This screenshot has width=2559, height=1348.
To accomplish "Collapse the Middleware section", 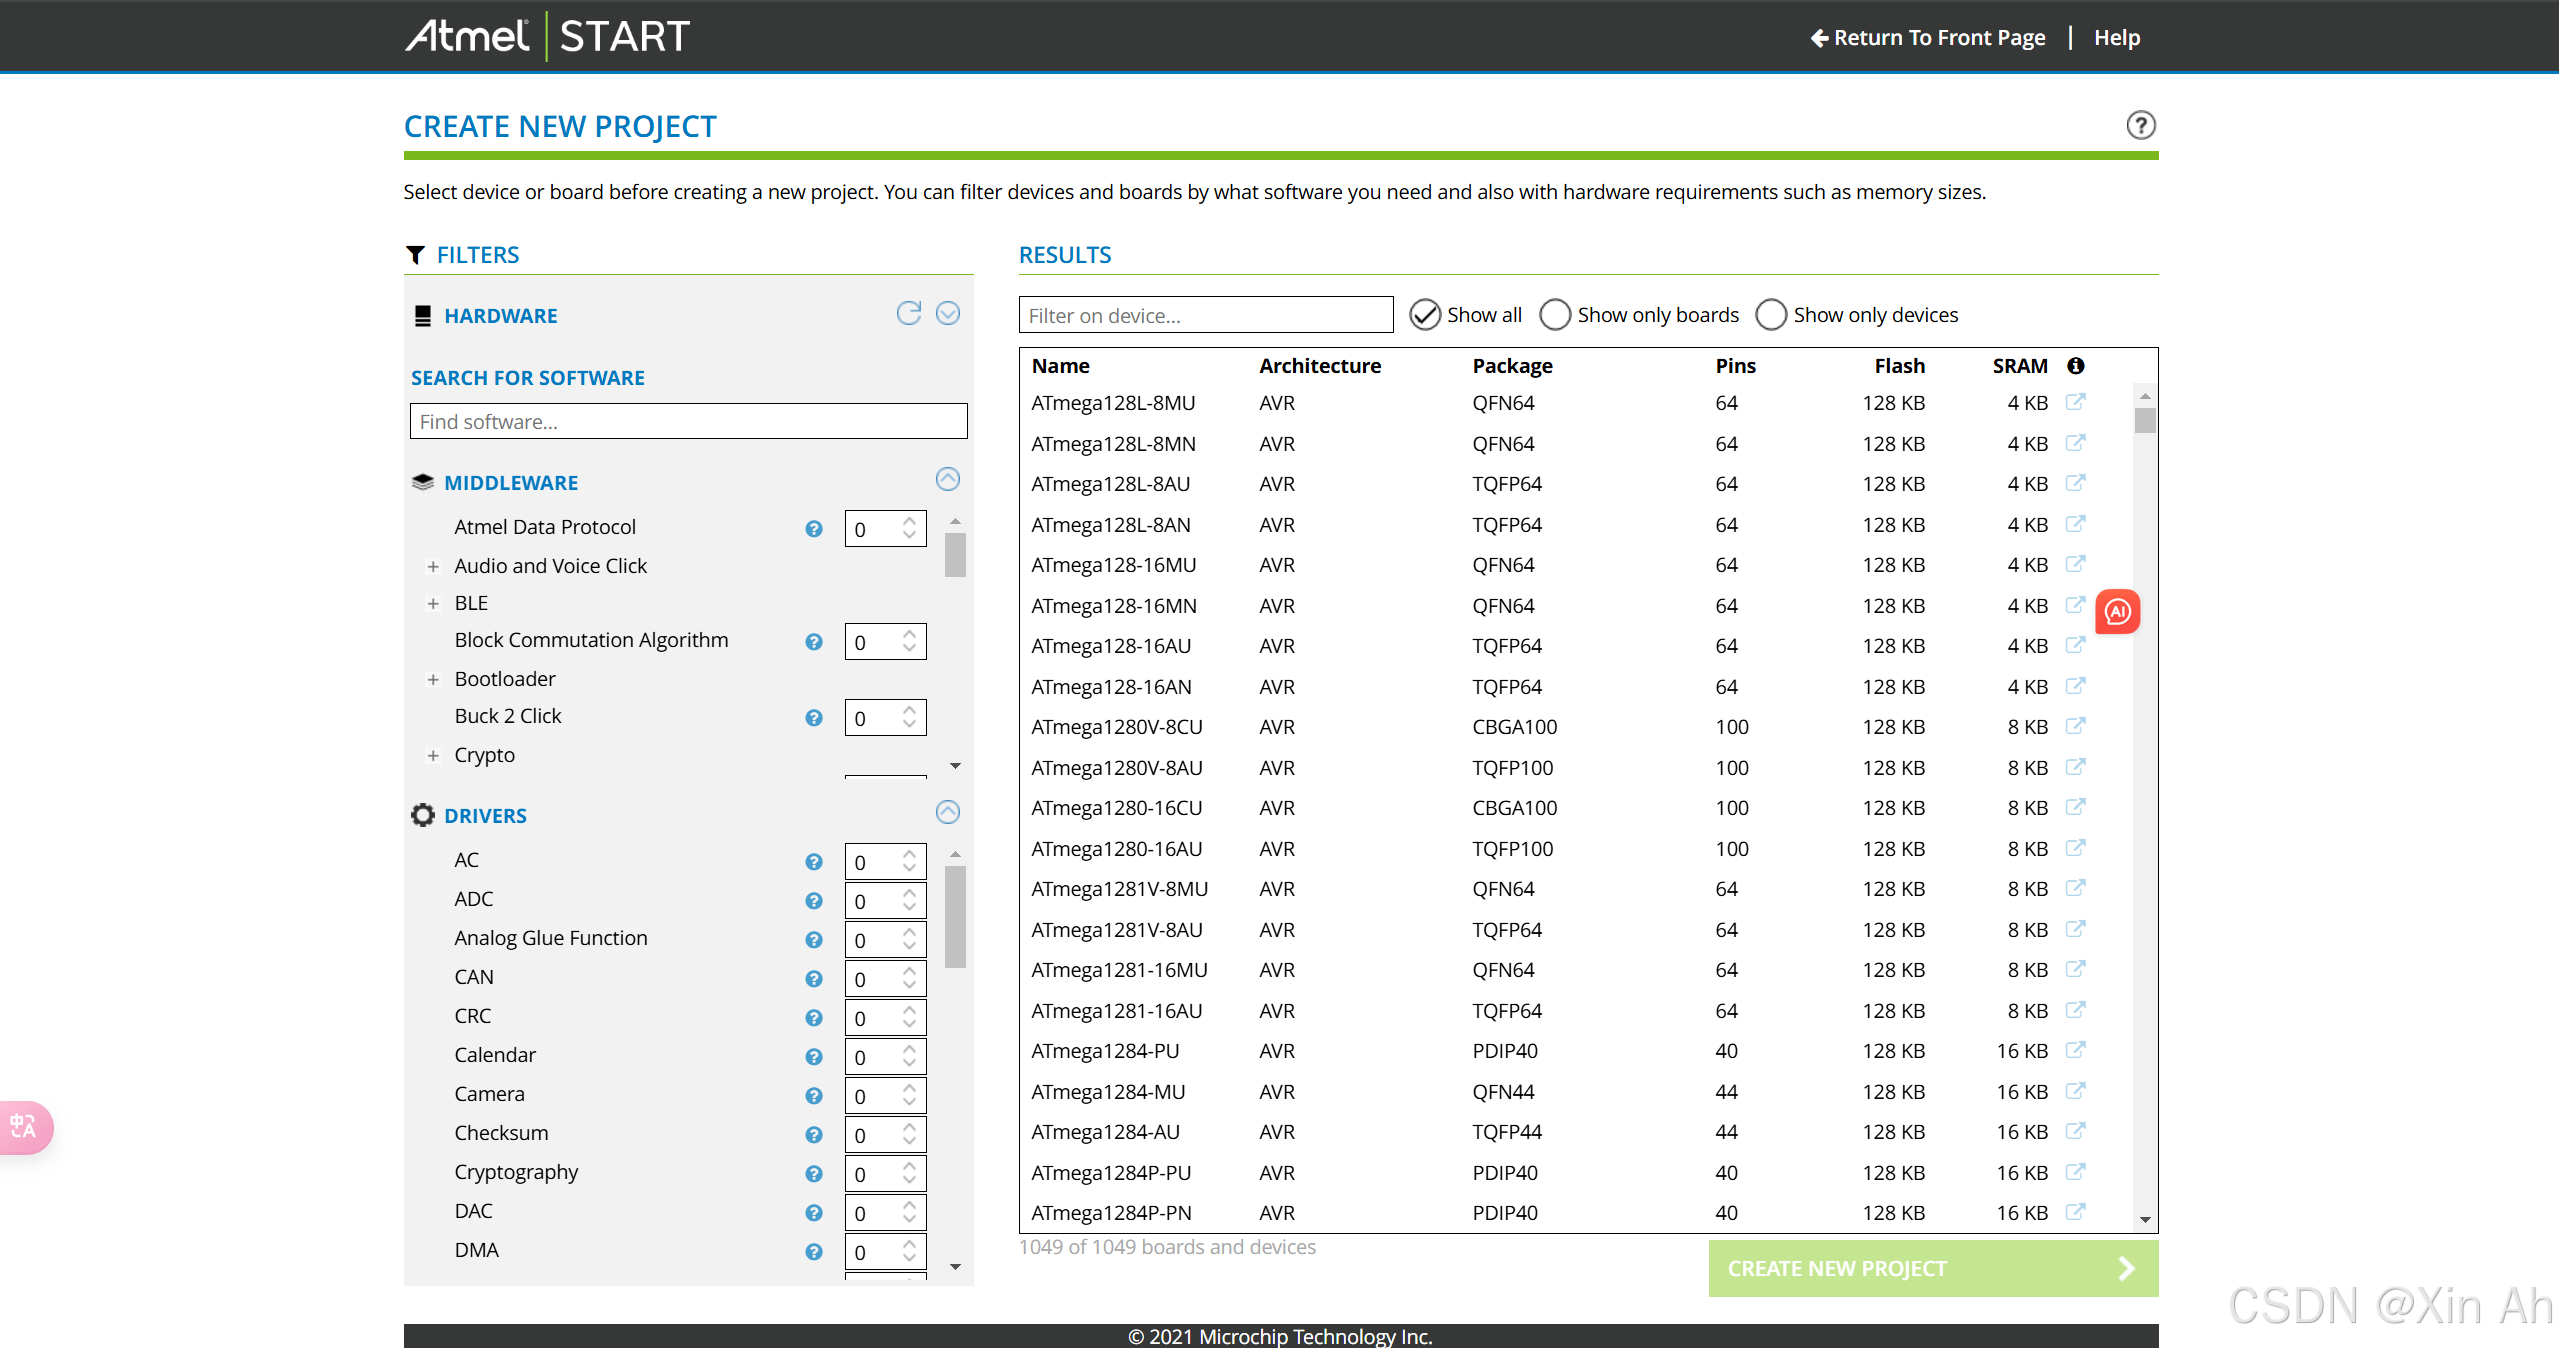I will (948, 480).
